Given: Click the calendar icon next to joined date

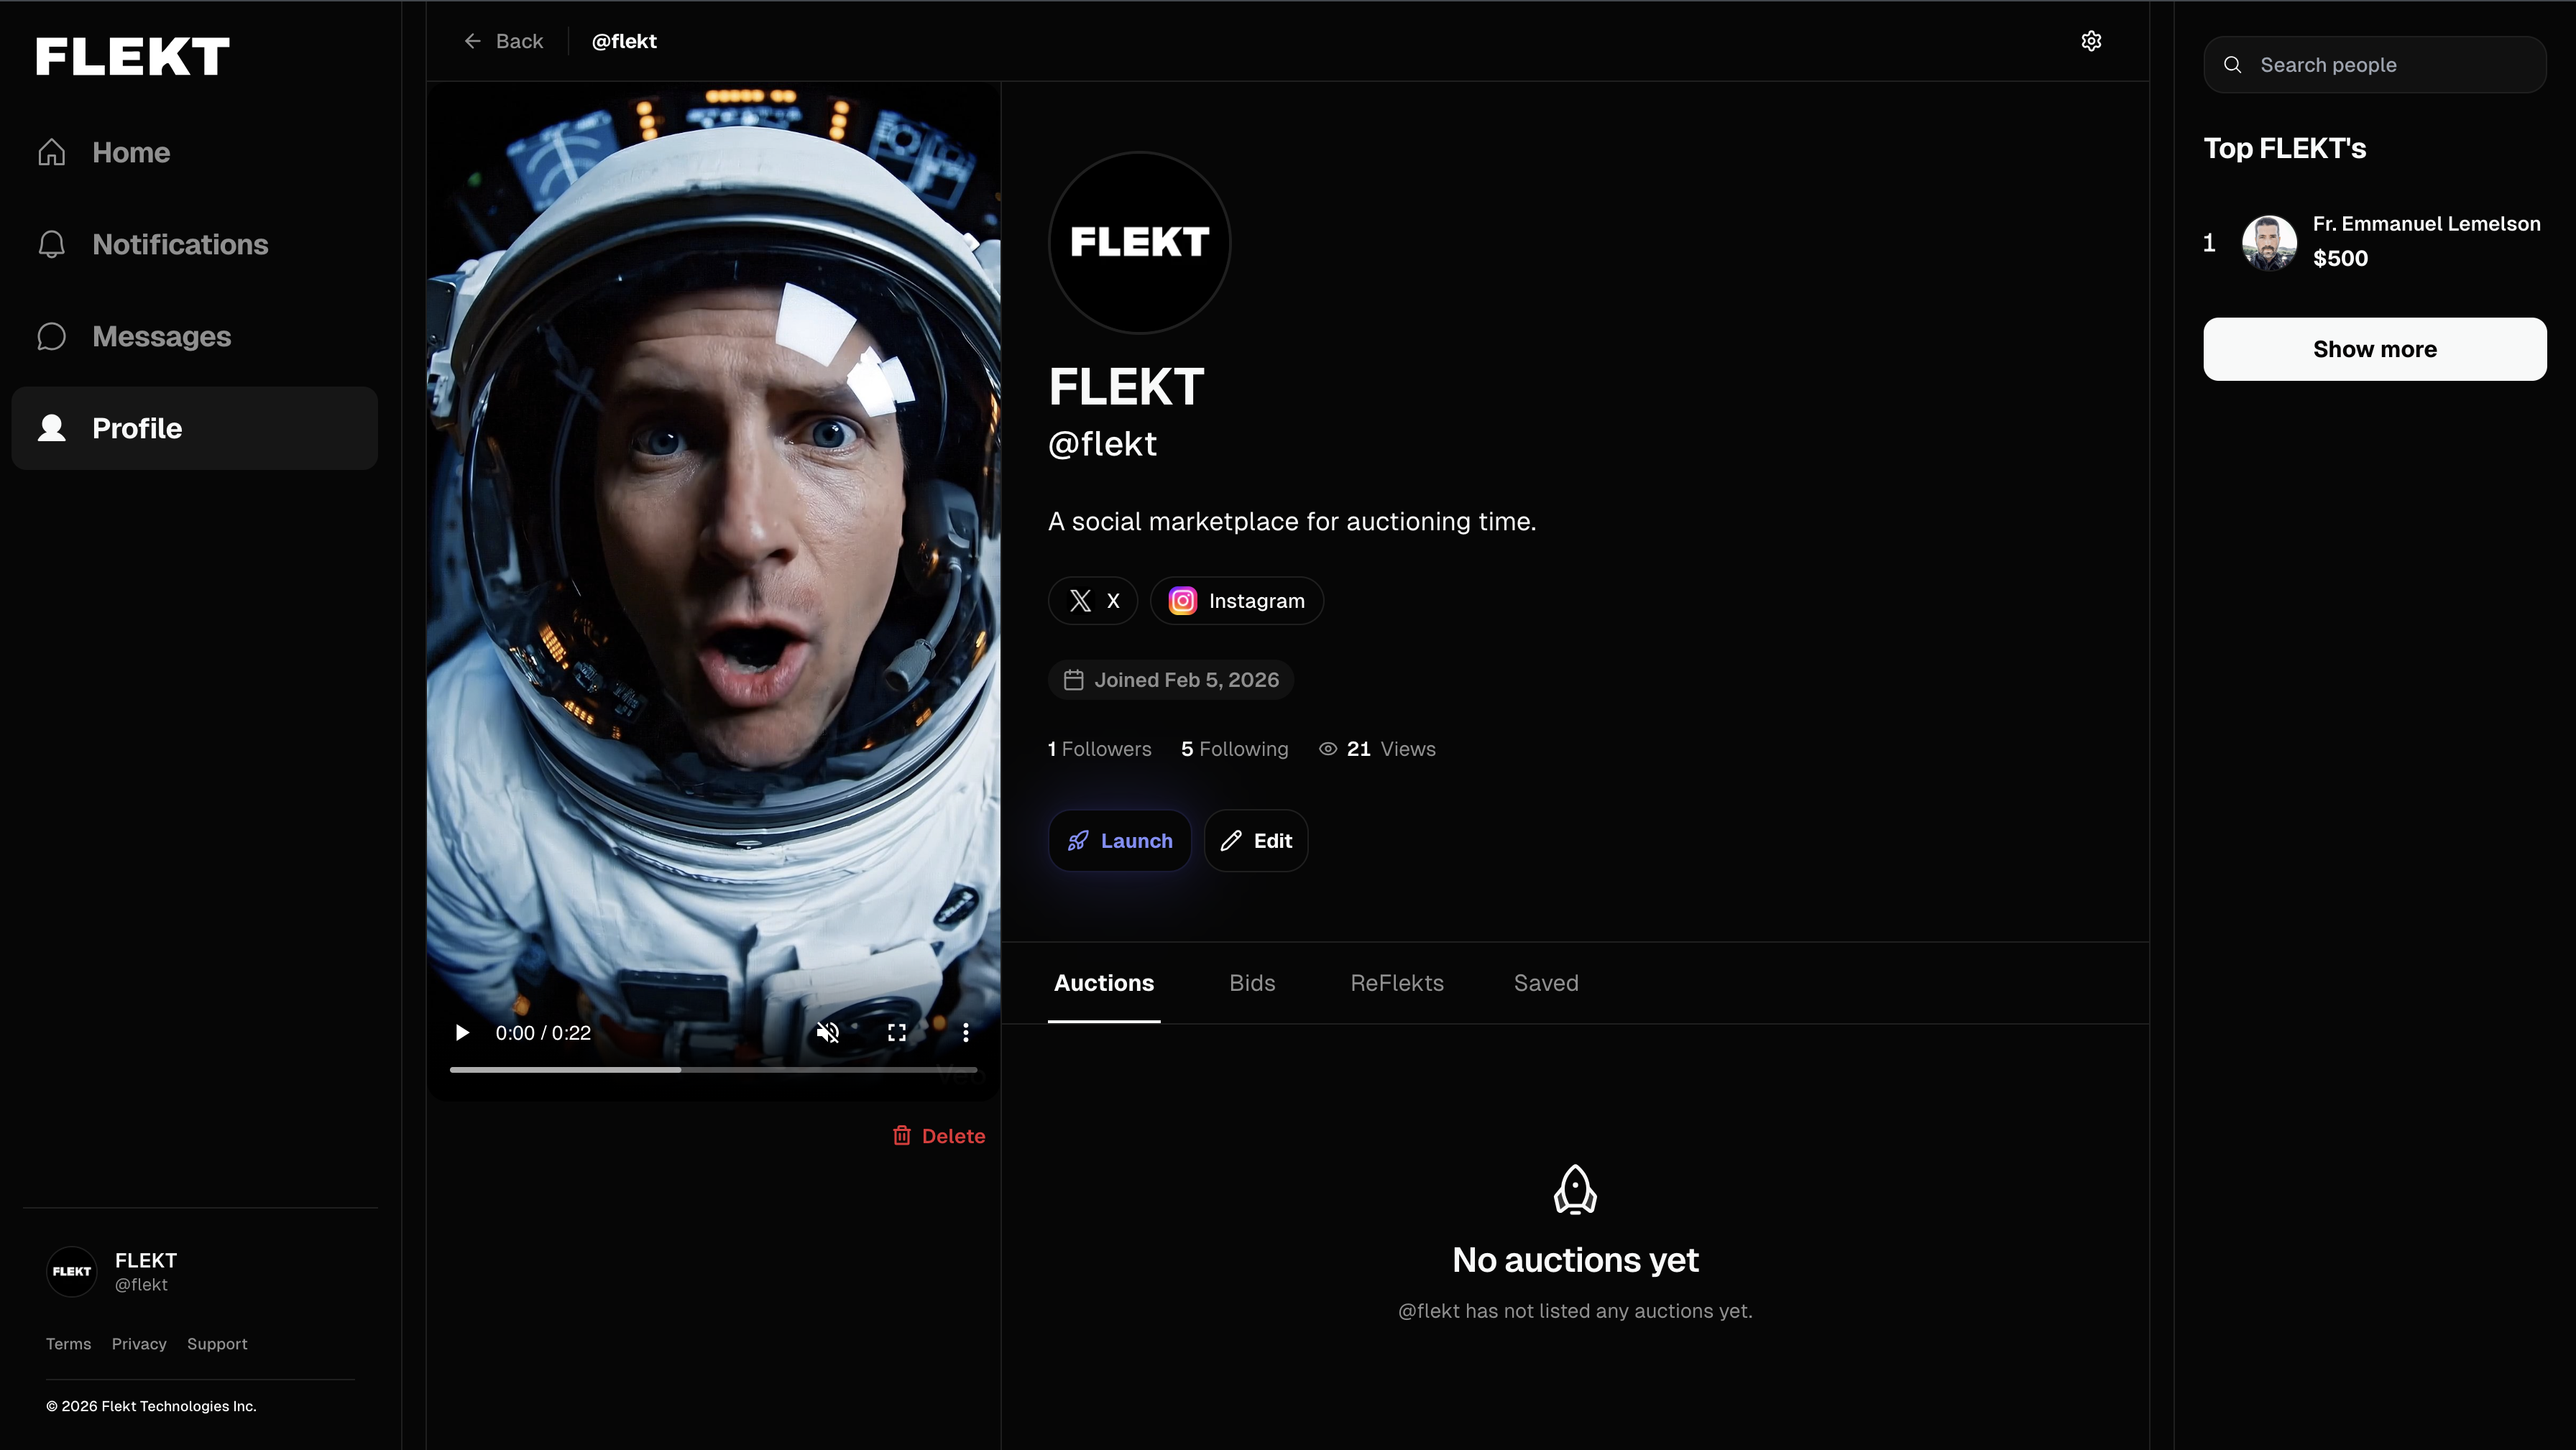Looking at the screenshot, I should click(x=1074, y=679).
